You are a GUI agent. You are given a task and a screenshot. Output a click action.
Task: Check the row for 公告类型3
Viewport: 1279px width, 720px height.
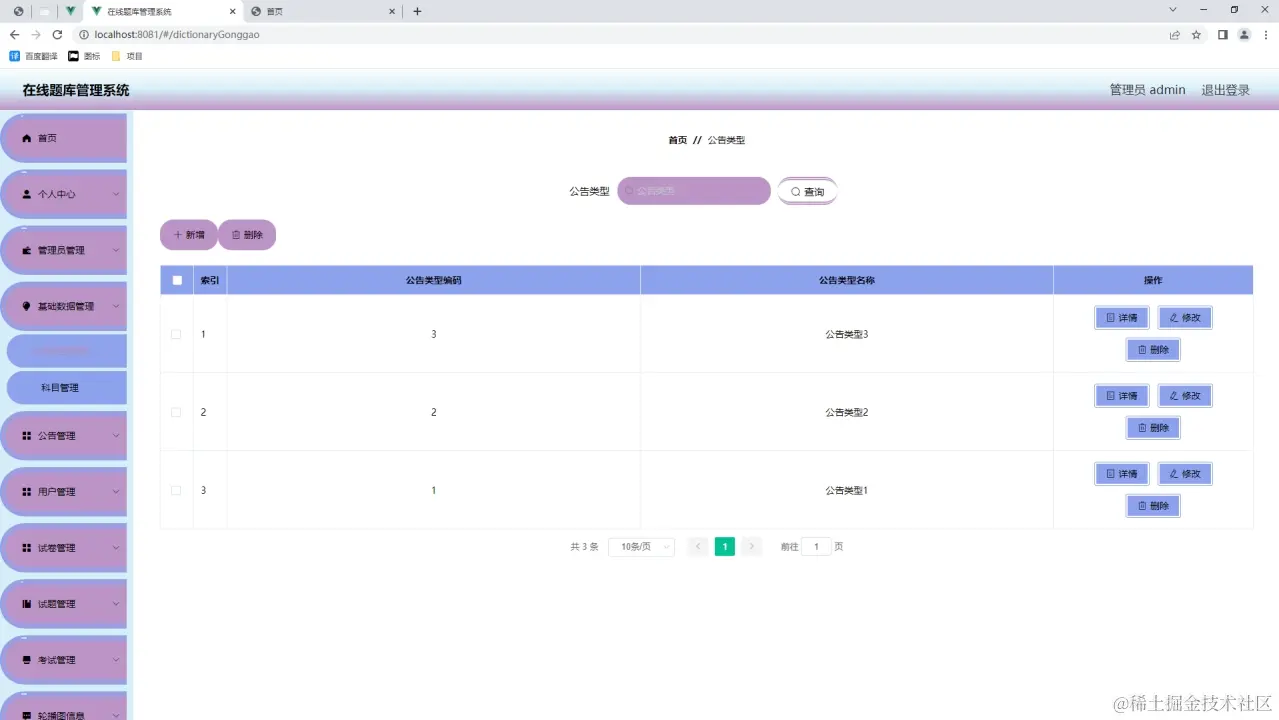176,334
